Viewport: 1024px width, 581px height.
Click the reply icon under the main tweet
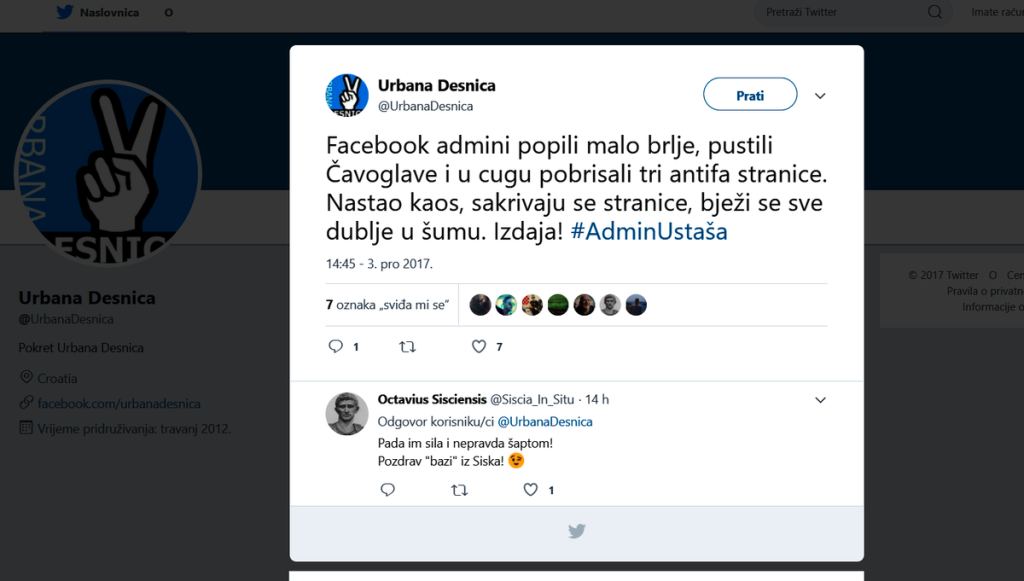click(x=336, y=347)
